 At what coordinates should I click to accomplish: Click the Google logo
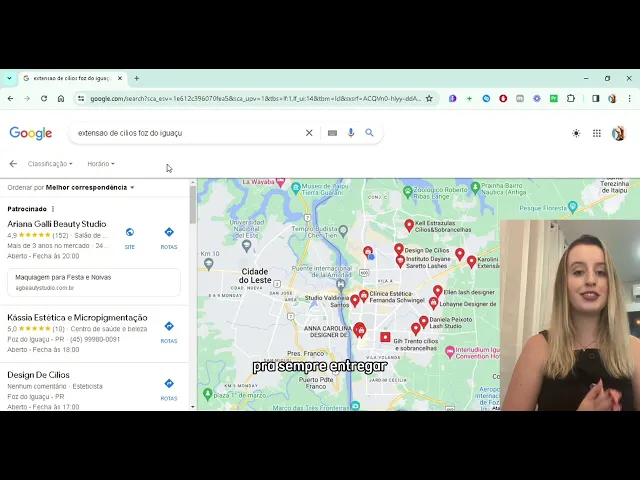pos(31,133)
